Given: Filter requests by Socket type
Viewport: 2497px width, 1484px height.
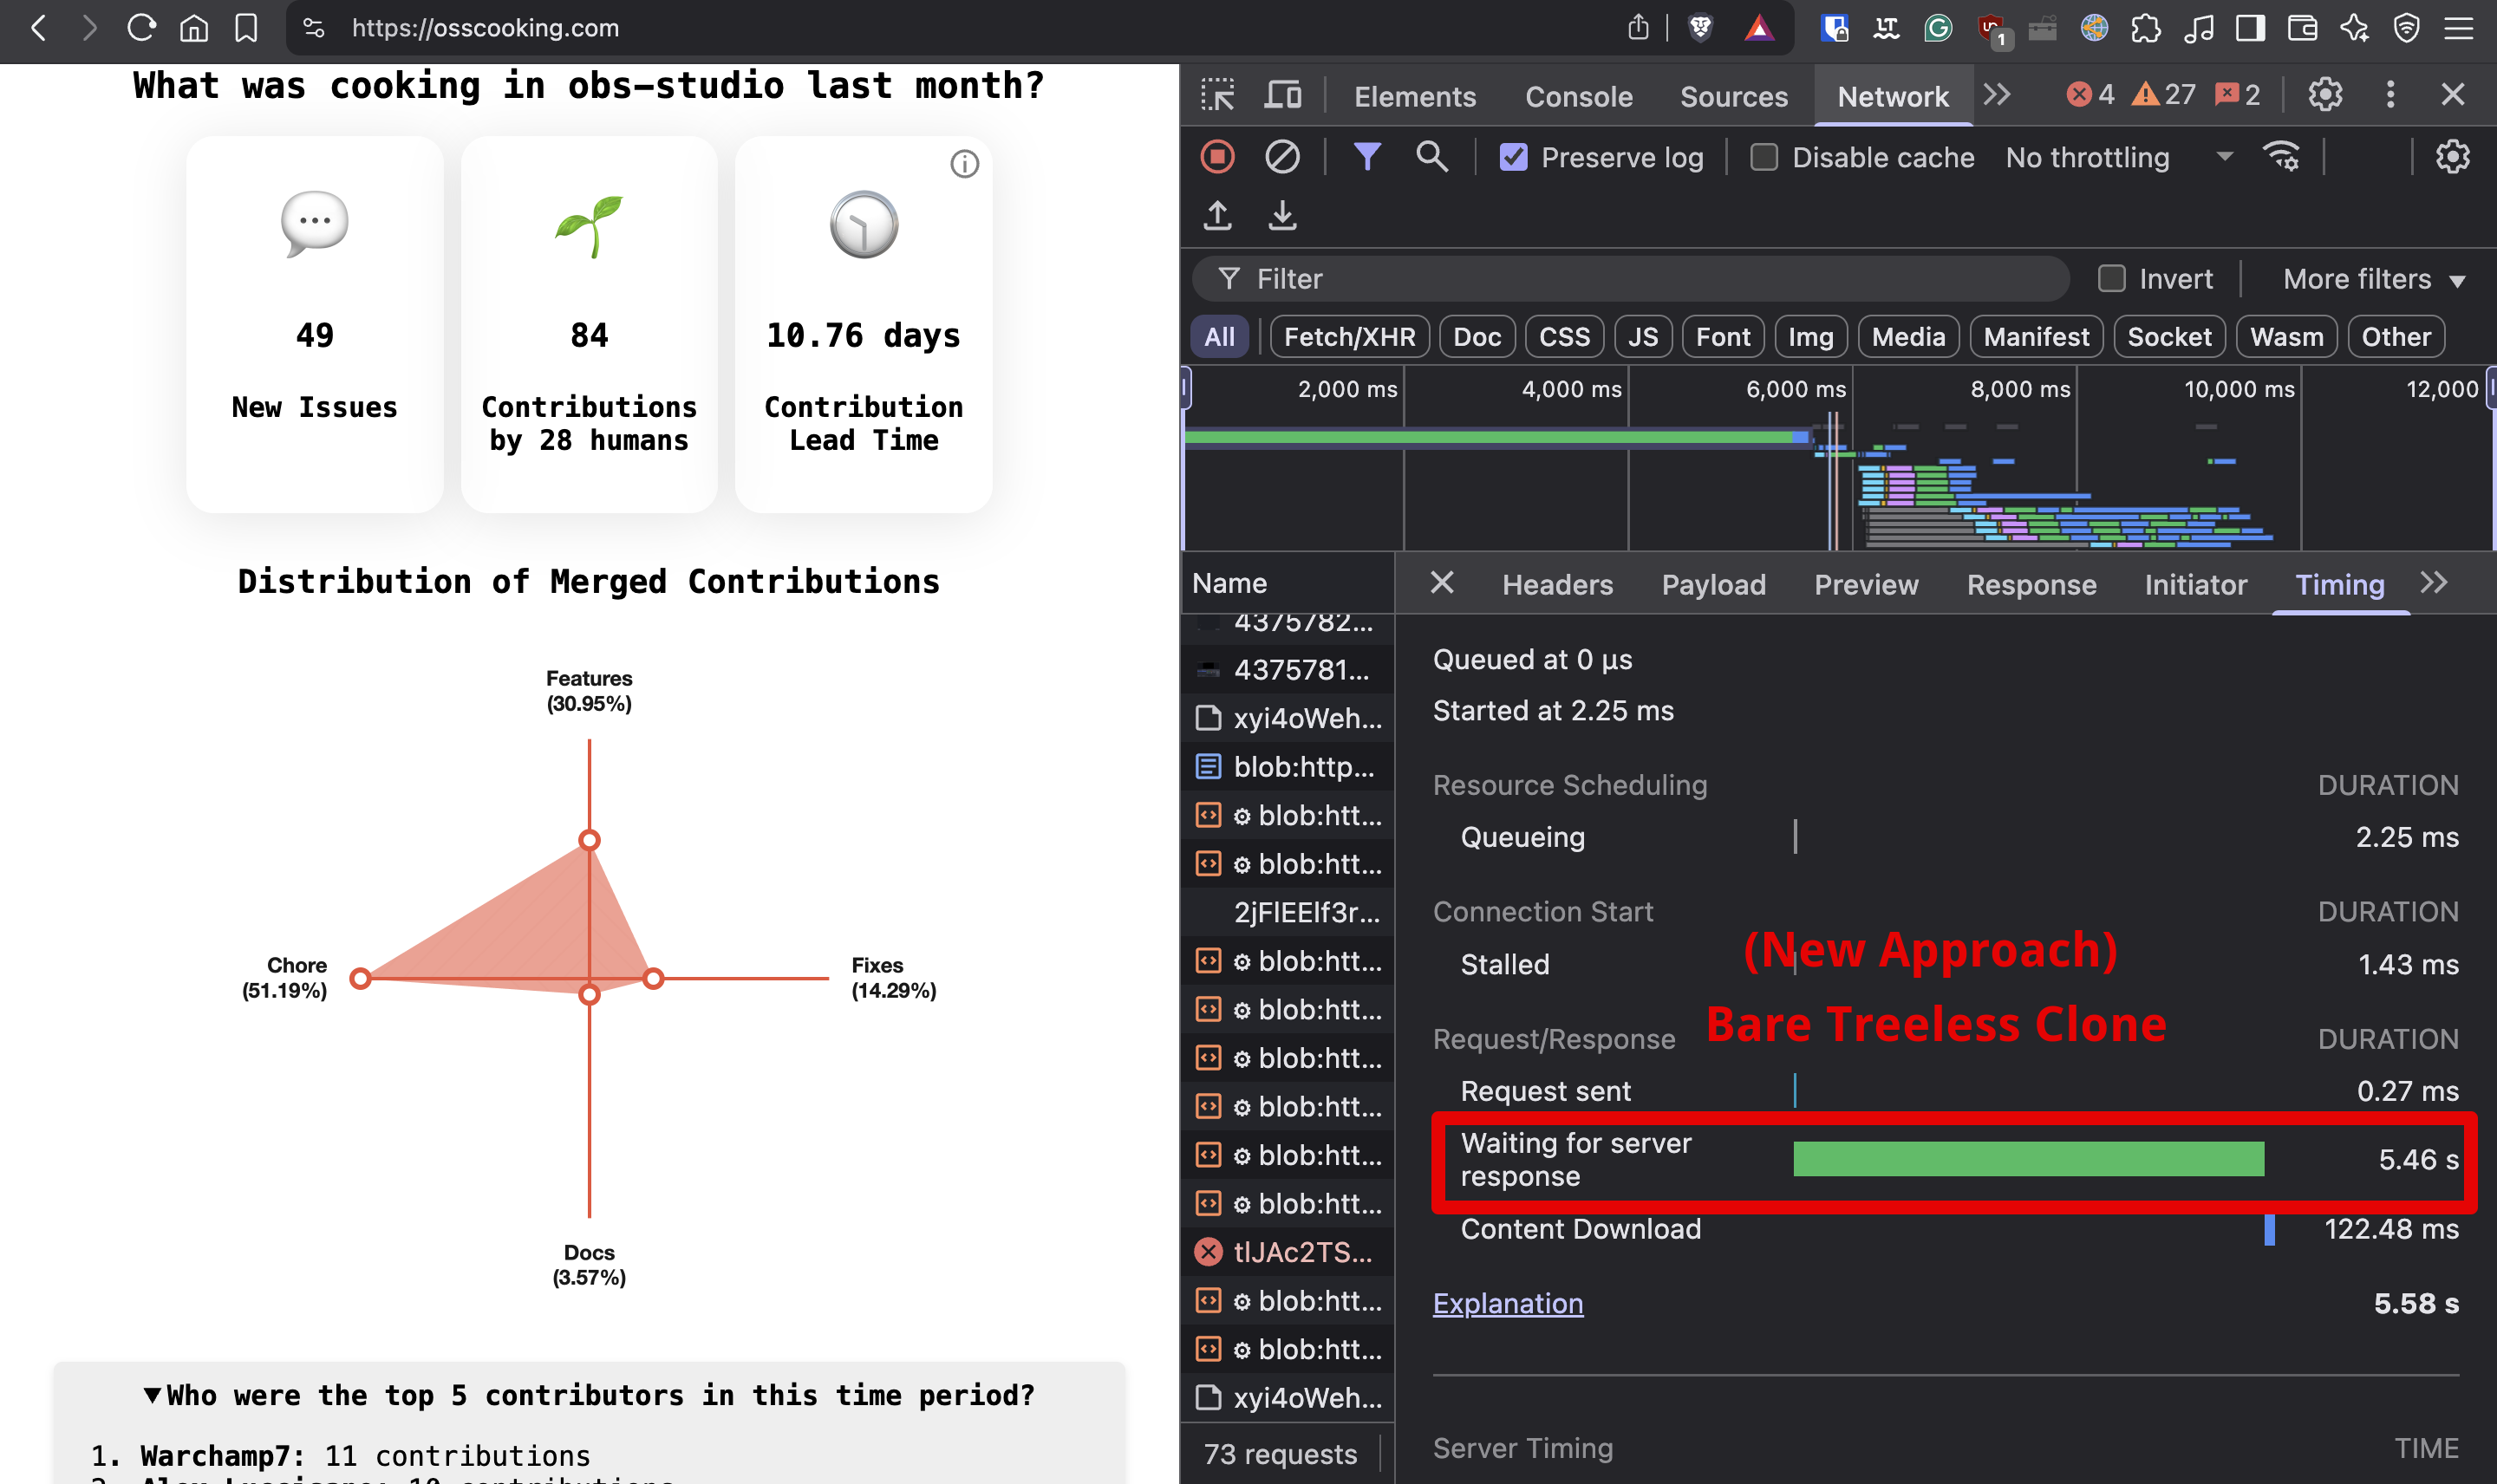Looking at the screenshot, I should point(2169,337).
